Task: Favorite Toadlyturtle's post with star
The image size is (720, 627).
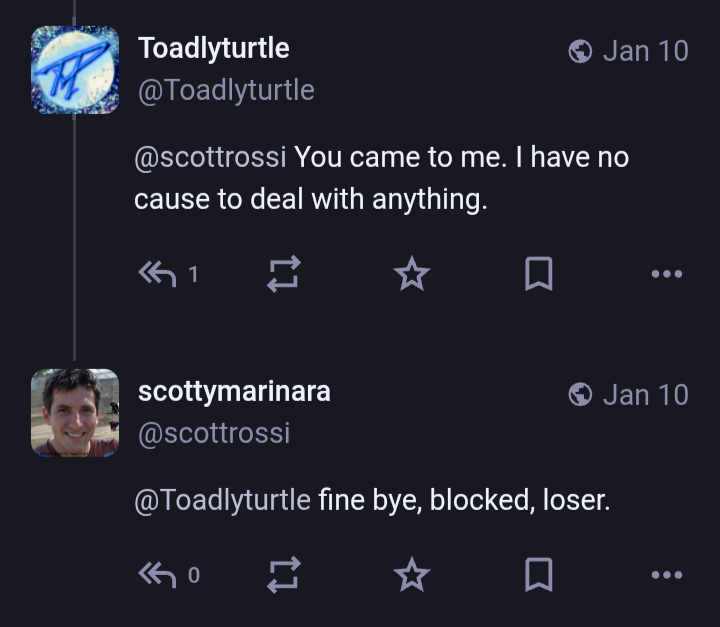Action: click(x=411, y=273)
